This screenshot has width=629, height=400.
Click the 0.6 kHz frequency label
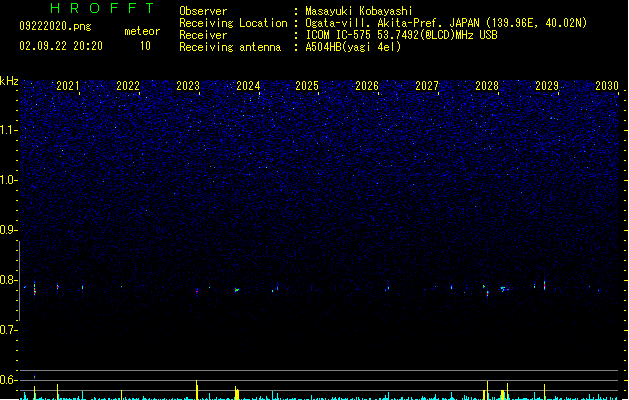[x=9, y=380]
